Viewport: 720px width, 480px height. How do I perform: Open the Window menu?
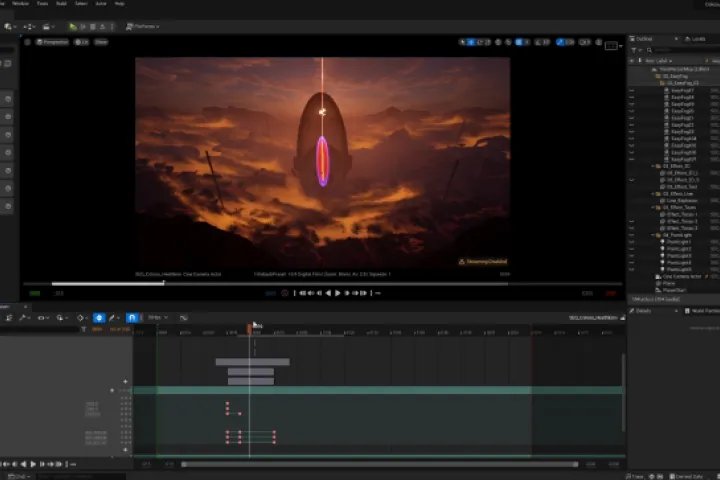[x=20, y=3]
